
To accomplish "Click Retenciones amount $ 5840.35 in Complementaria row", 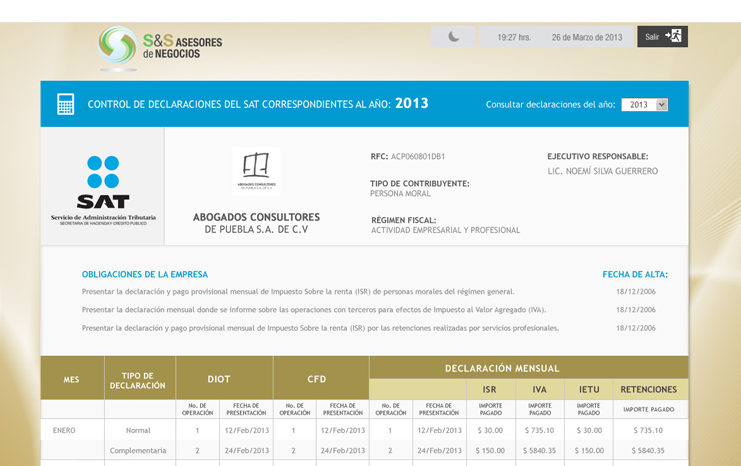I will point(648,451).
